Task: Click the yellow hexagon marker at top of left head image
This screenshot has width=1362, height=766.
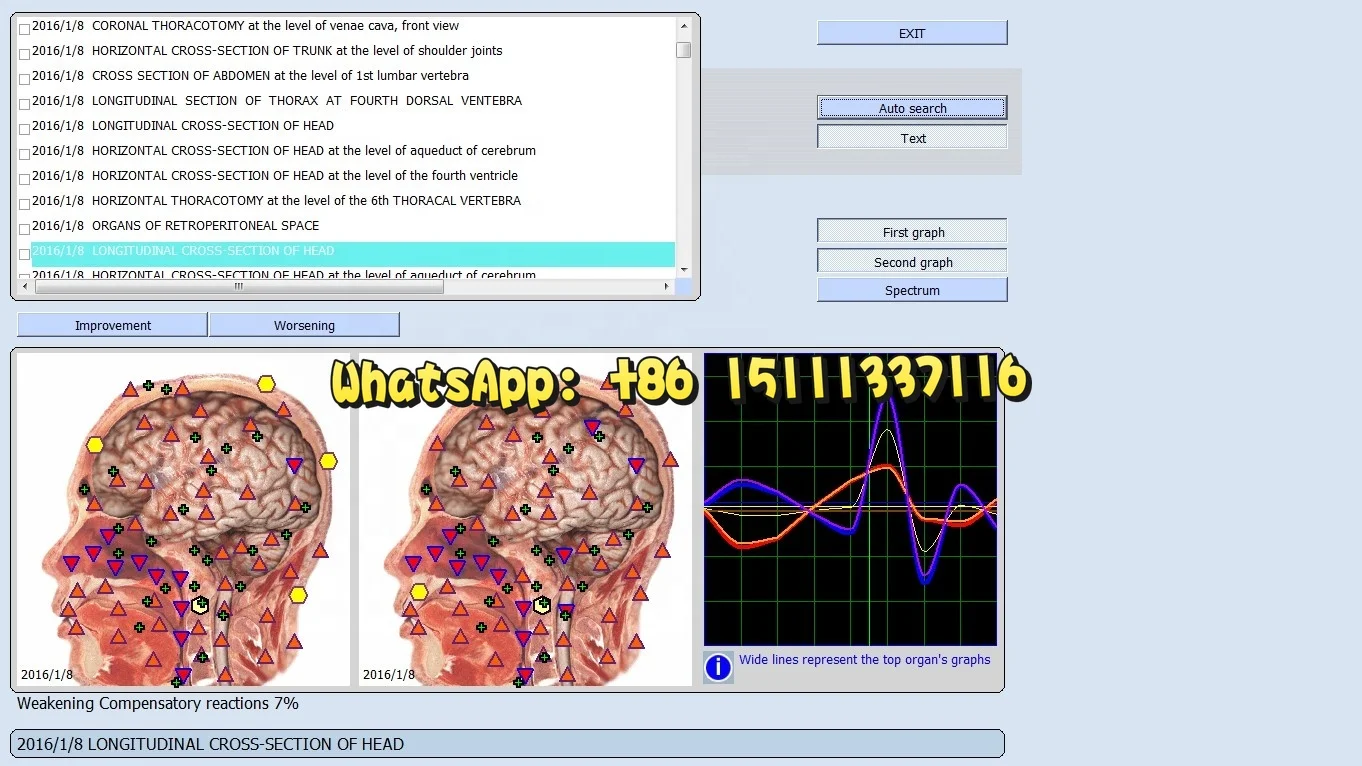Action: (x=266, y=383)
